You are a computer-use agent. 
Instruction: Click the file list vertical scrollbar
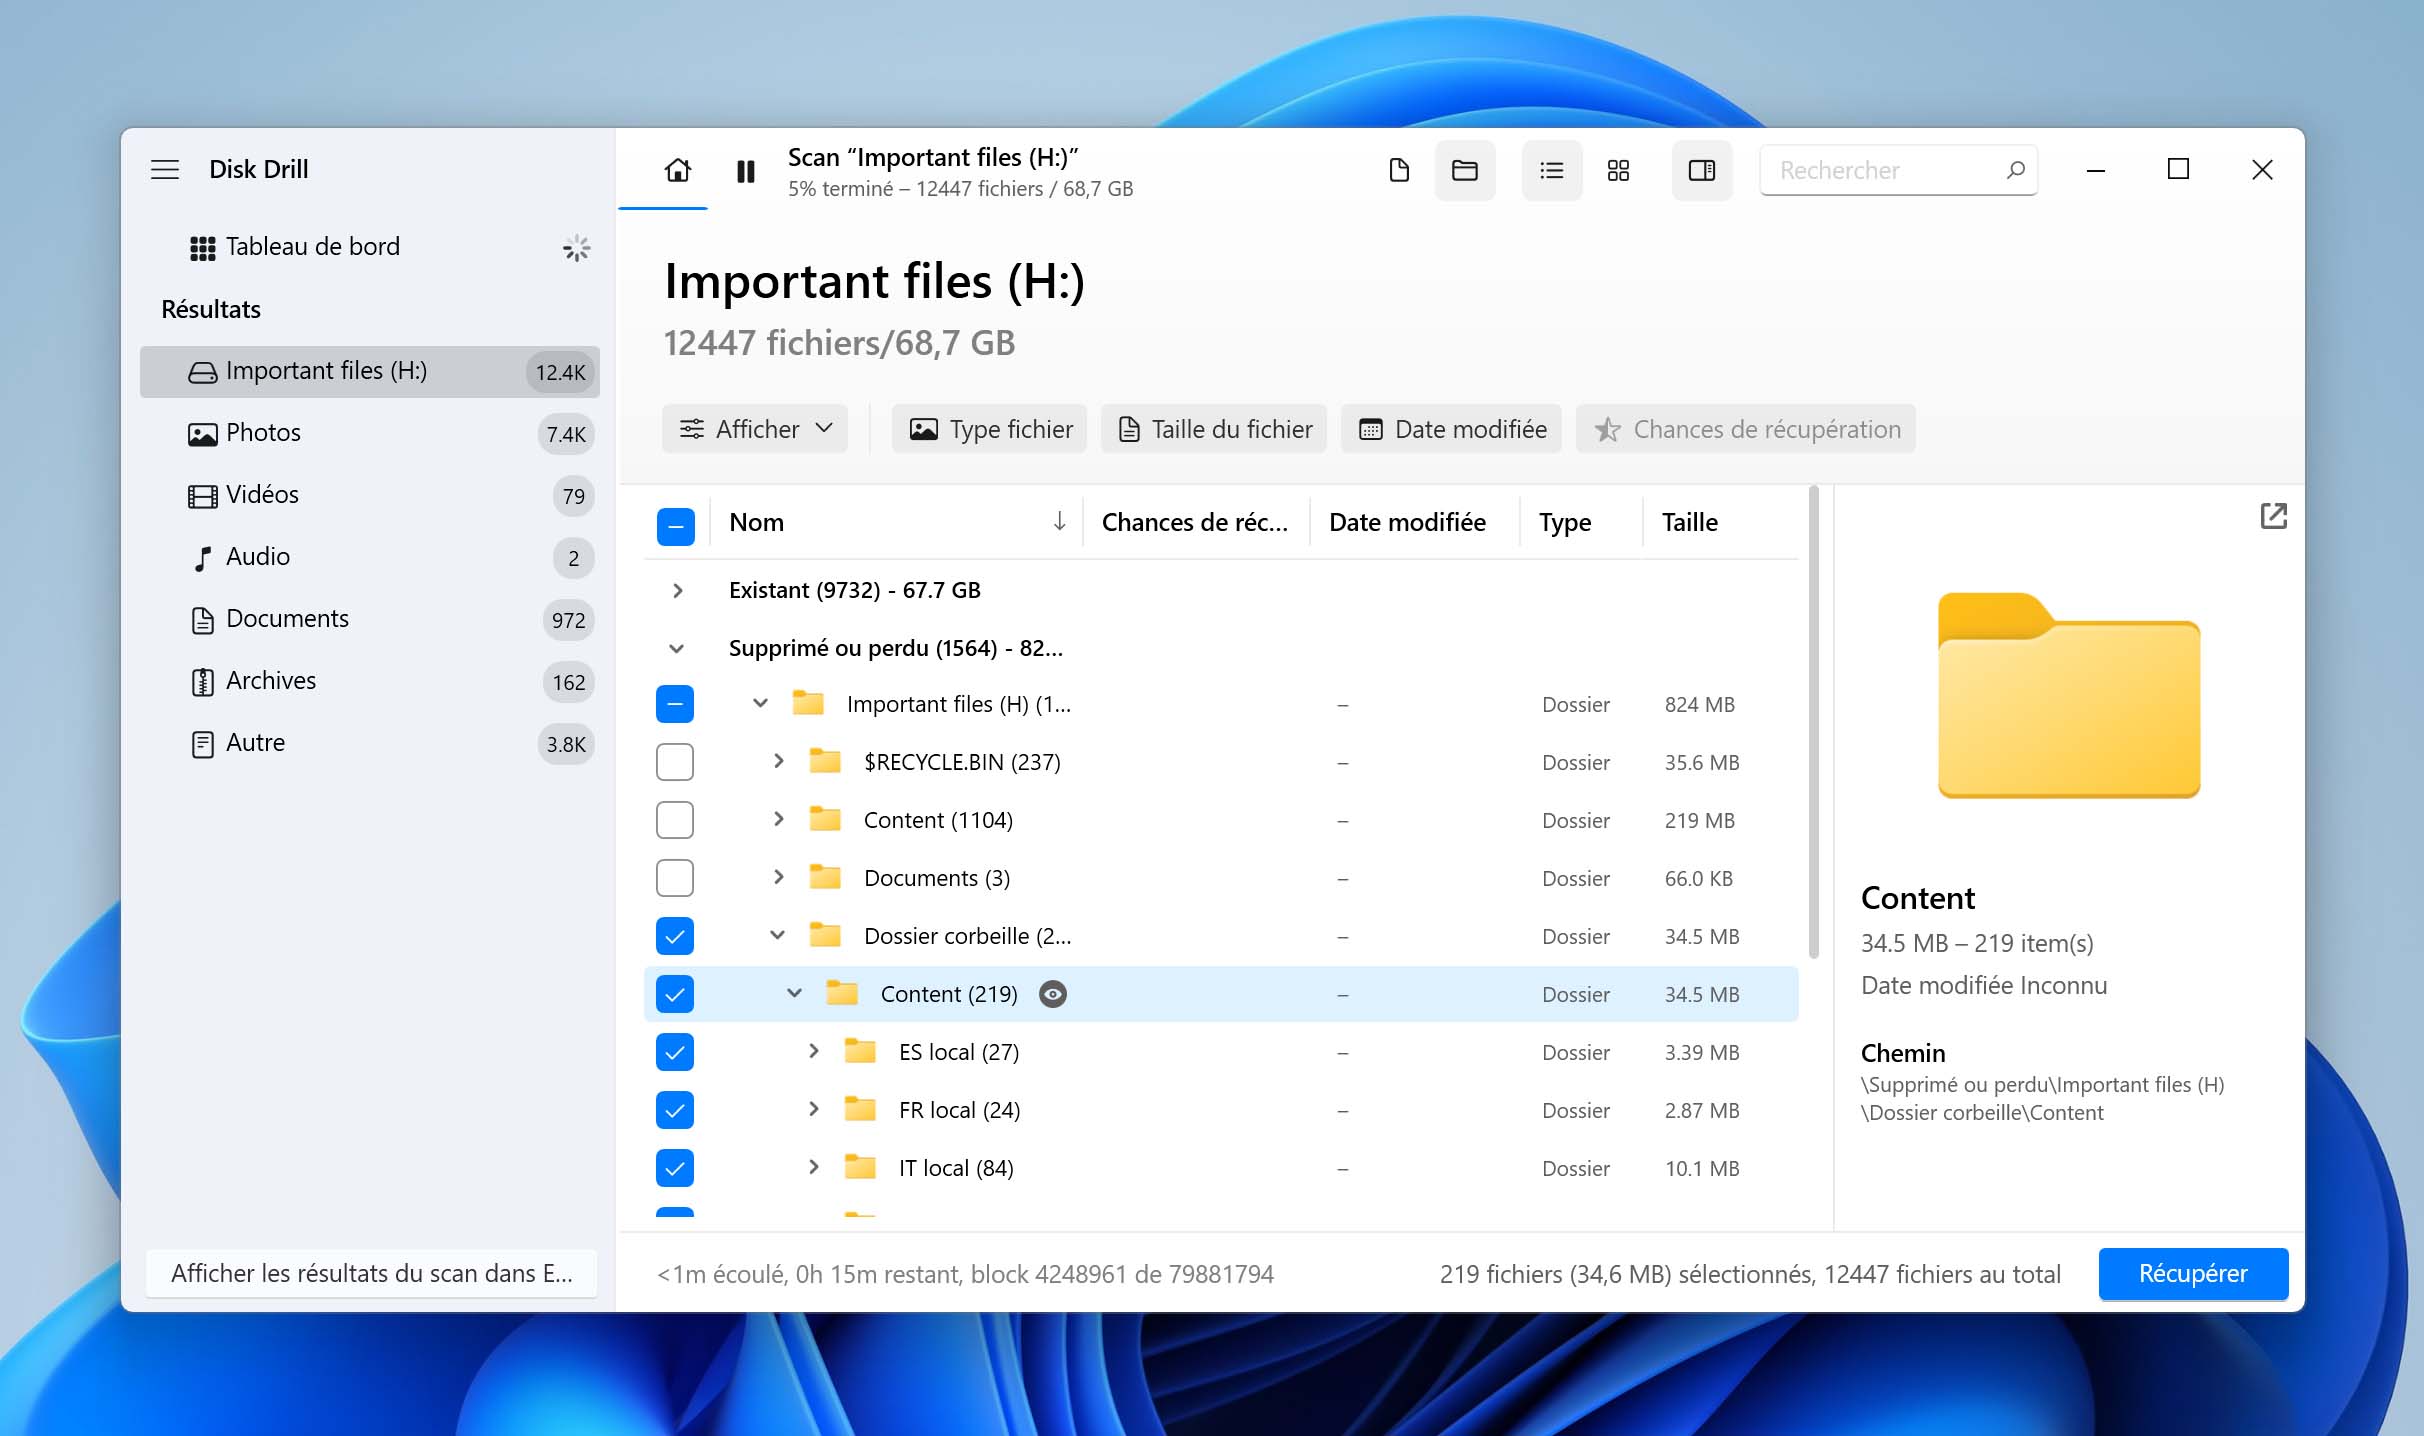1813,722
